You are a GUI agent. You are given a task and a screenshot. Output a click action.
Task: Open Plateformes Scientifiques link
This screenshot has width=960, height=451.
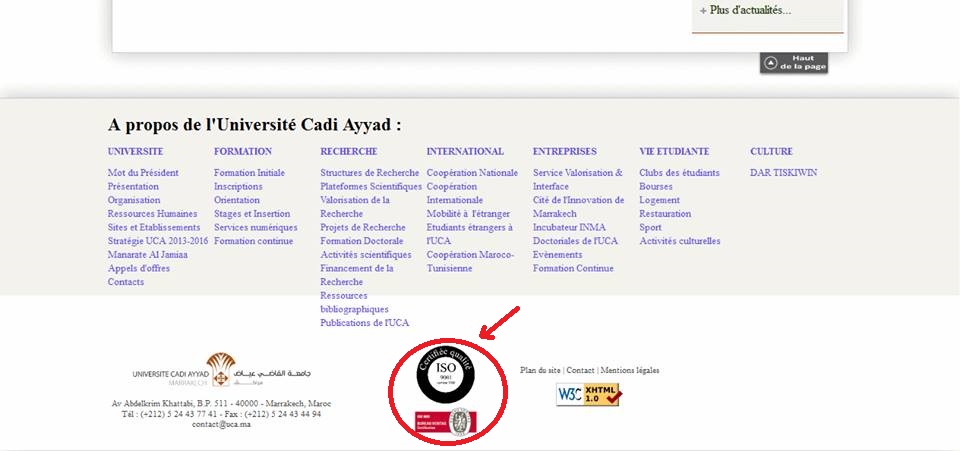coord(371,186)
